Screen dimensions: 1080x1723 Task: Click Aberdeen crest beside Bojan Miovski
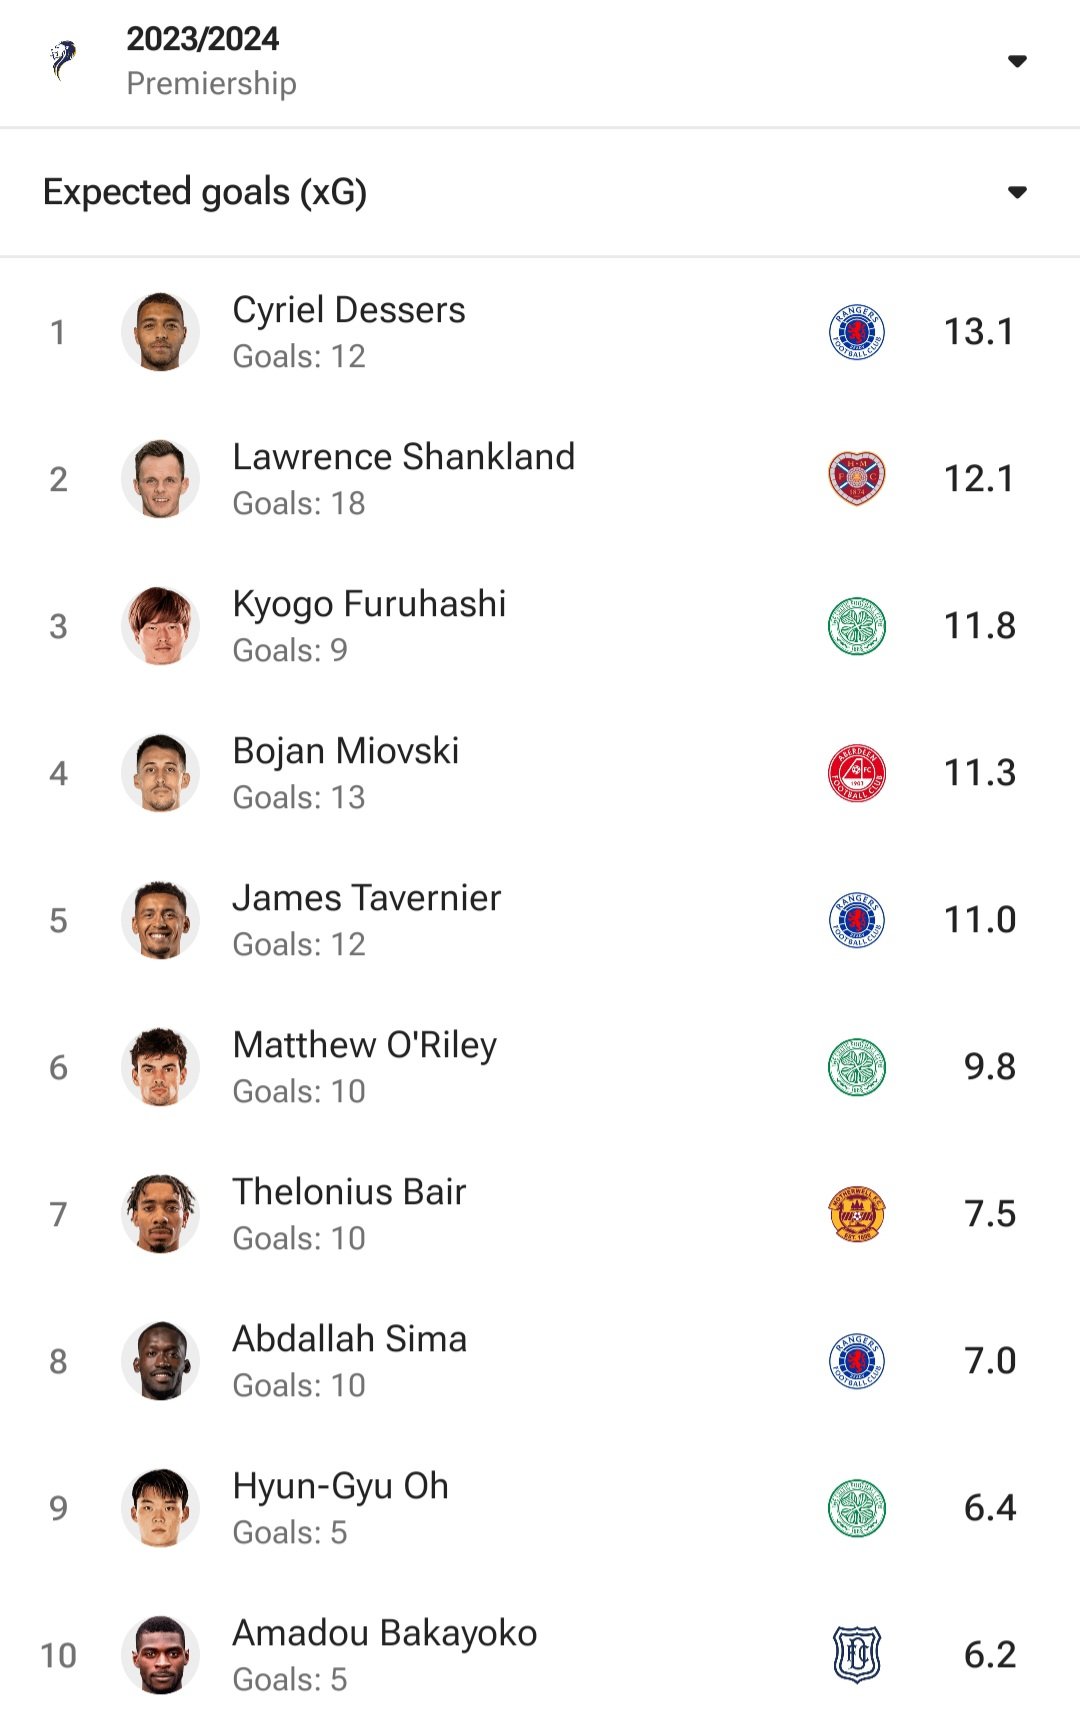(x=857, y=773)
